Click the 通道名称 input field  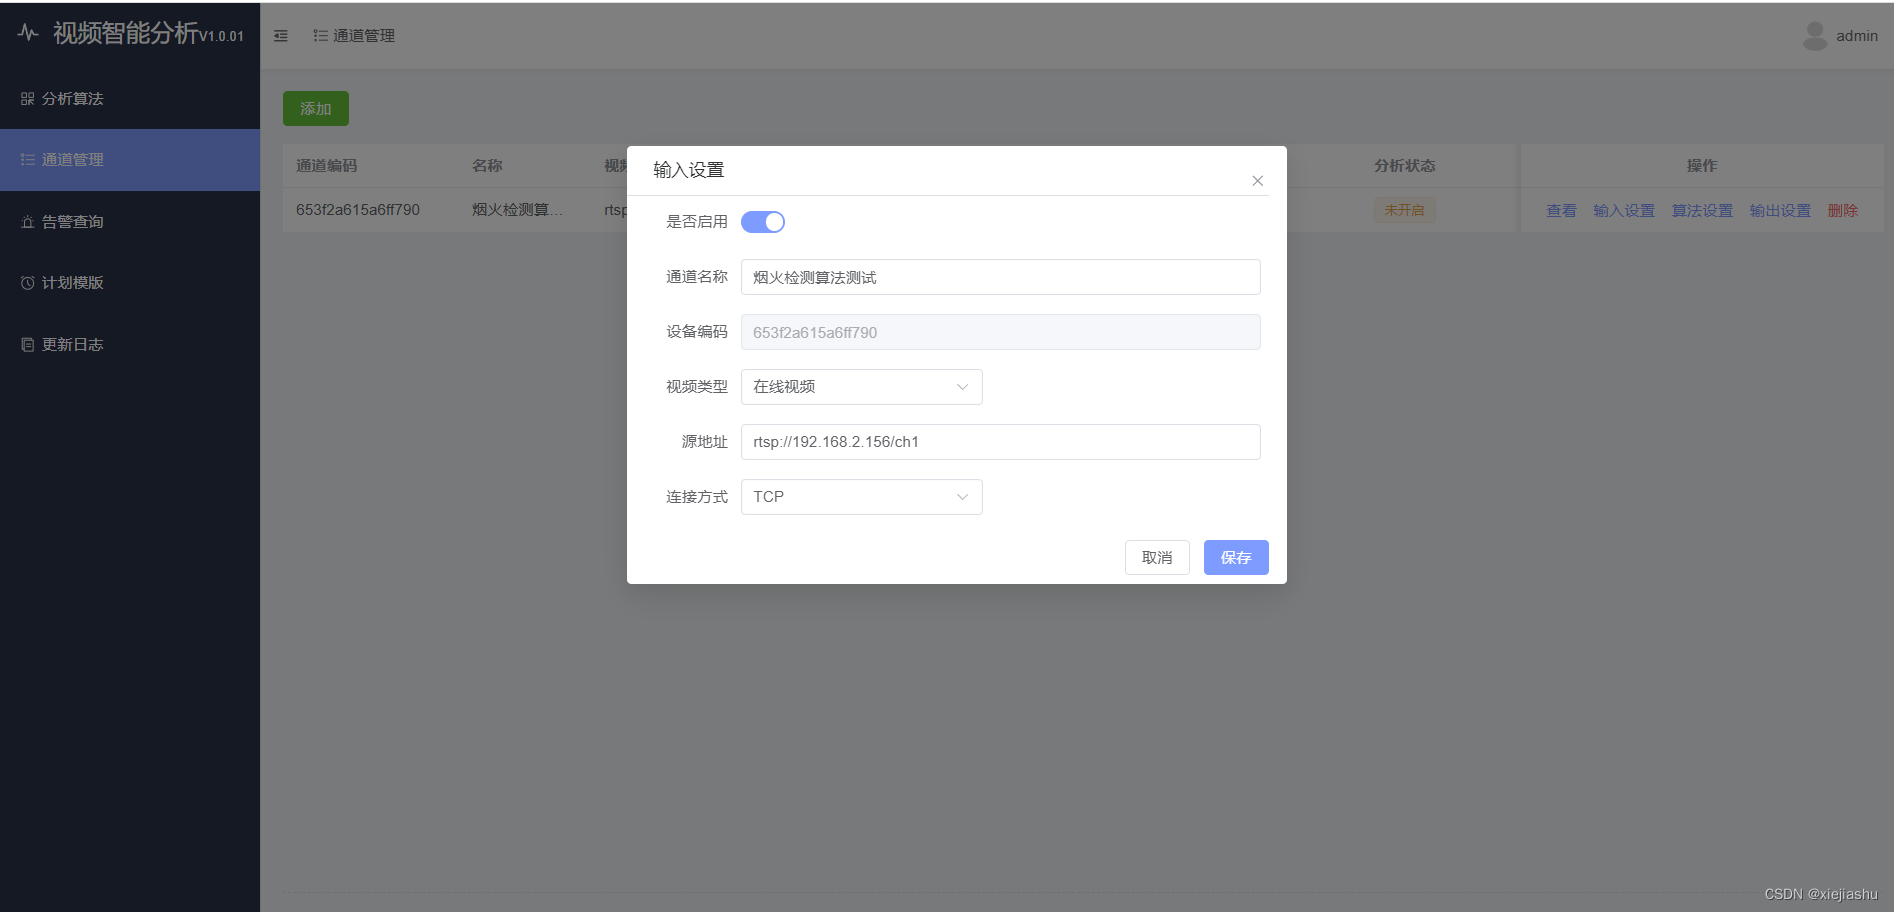point(1001,277)
